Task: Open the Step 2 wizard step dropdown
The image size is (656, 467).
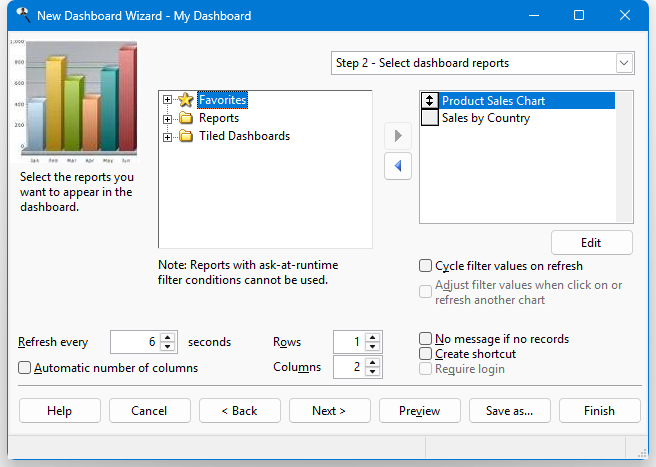Action: tap(624, 63)
